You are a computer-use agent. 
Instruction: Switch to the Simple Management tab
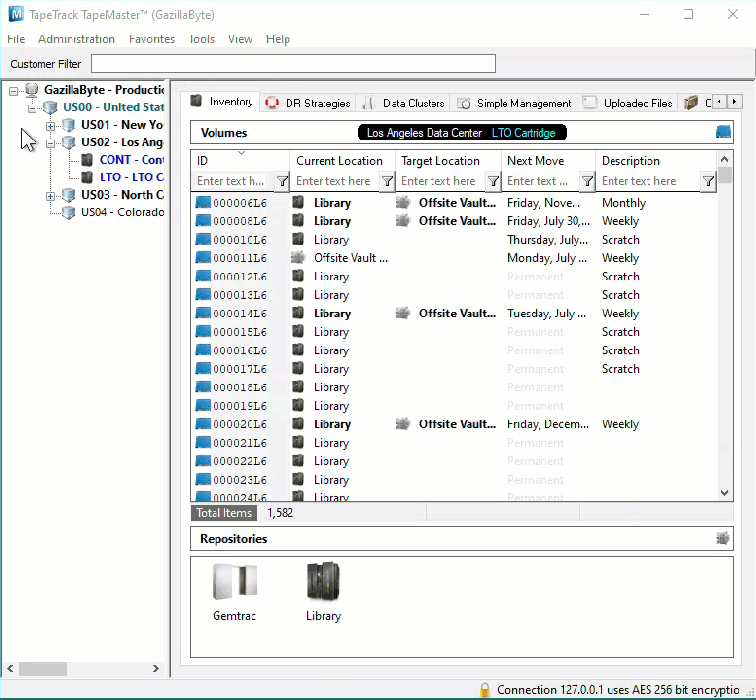click(x=514, y=103)
